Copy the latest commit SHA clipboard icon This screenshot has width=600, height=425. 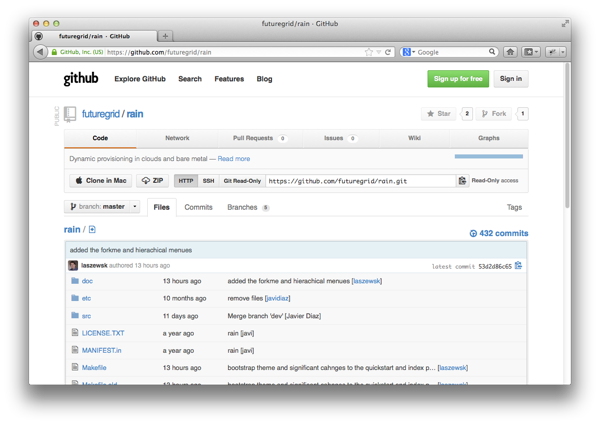point(518,265)
